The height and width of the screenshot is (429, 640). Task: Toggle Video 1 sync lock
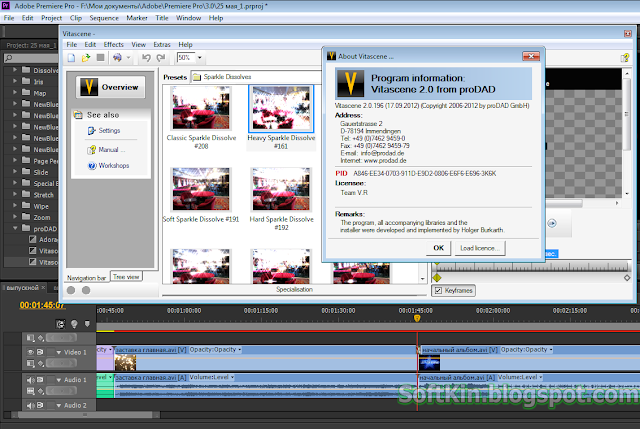40,352
